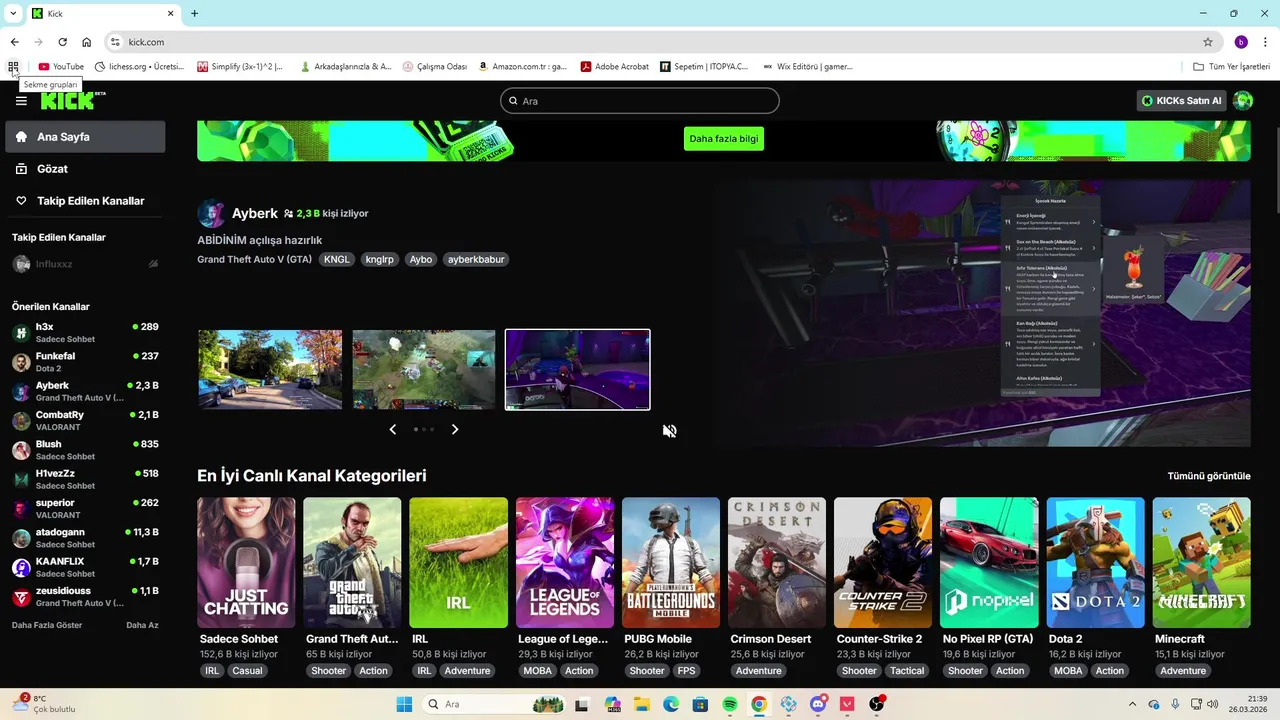
Task: Open the Crimson Desert category card
Action: (777, 563)
